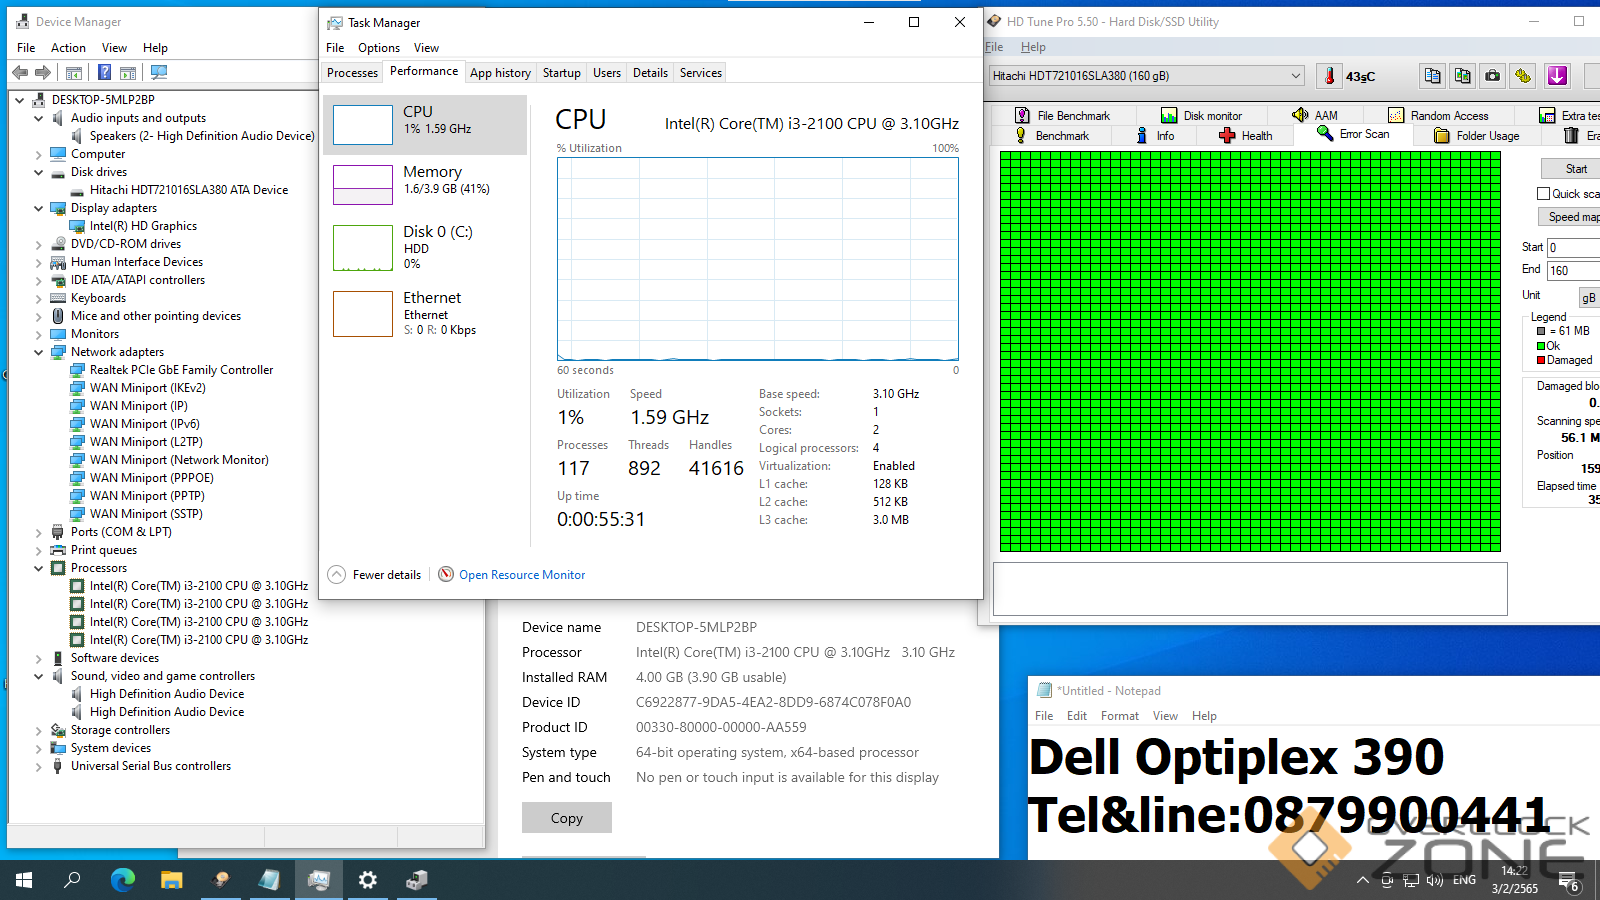Open the Format menu in Notepad
1600x900 pixels.
[1120, 716]
